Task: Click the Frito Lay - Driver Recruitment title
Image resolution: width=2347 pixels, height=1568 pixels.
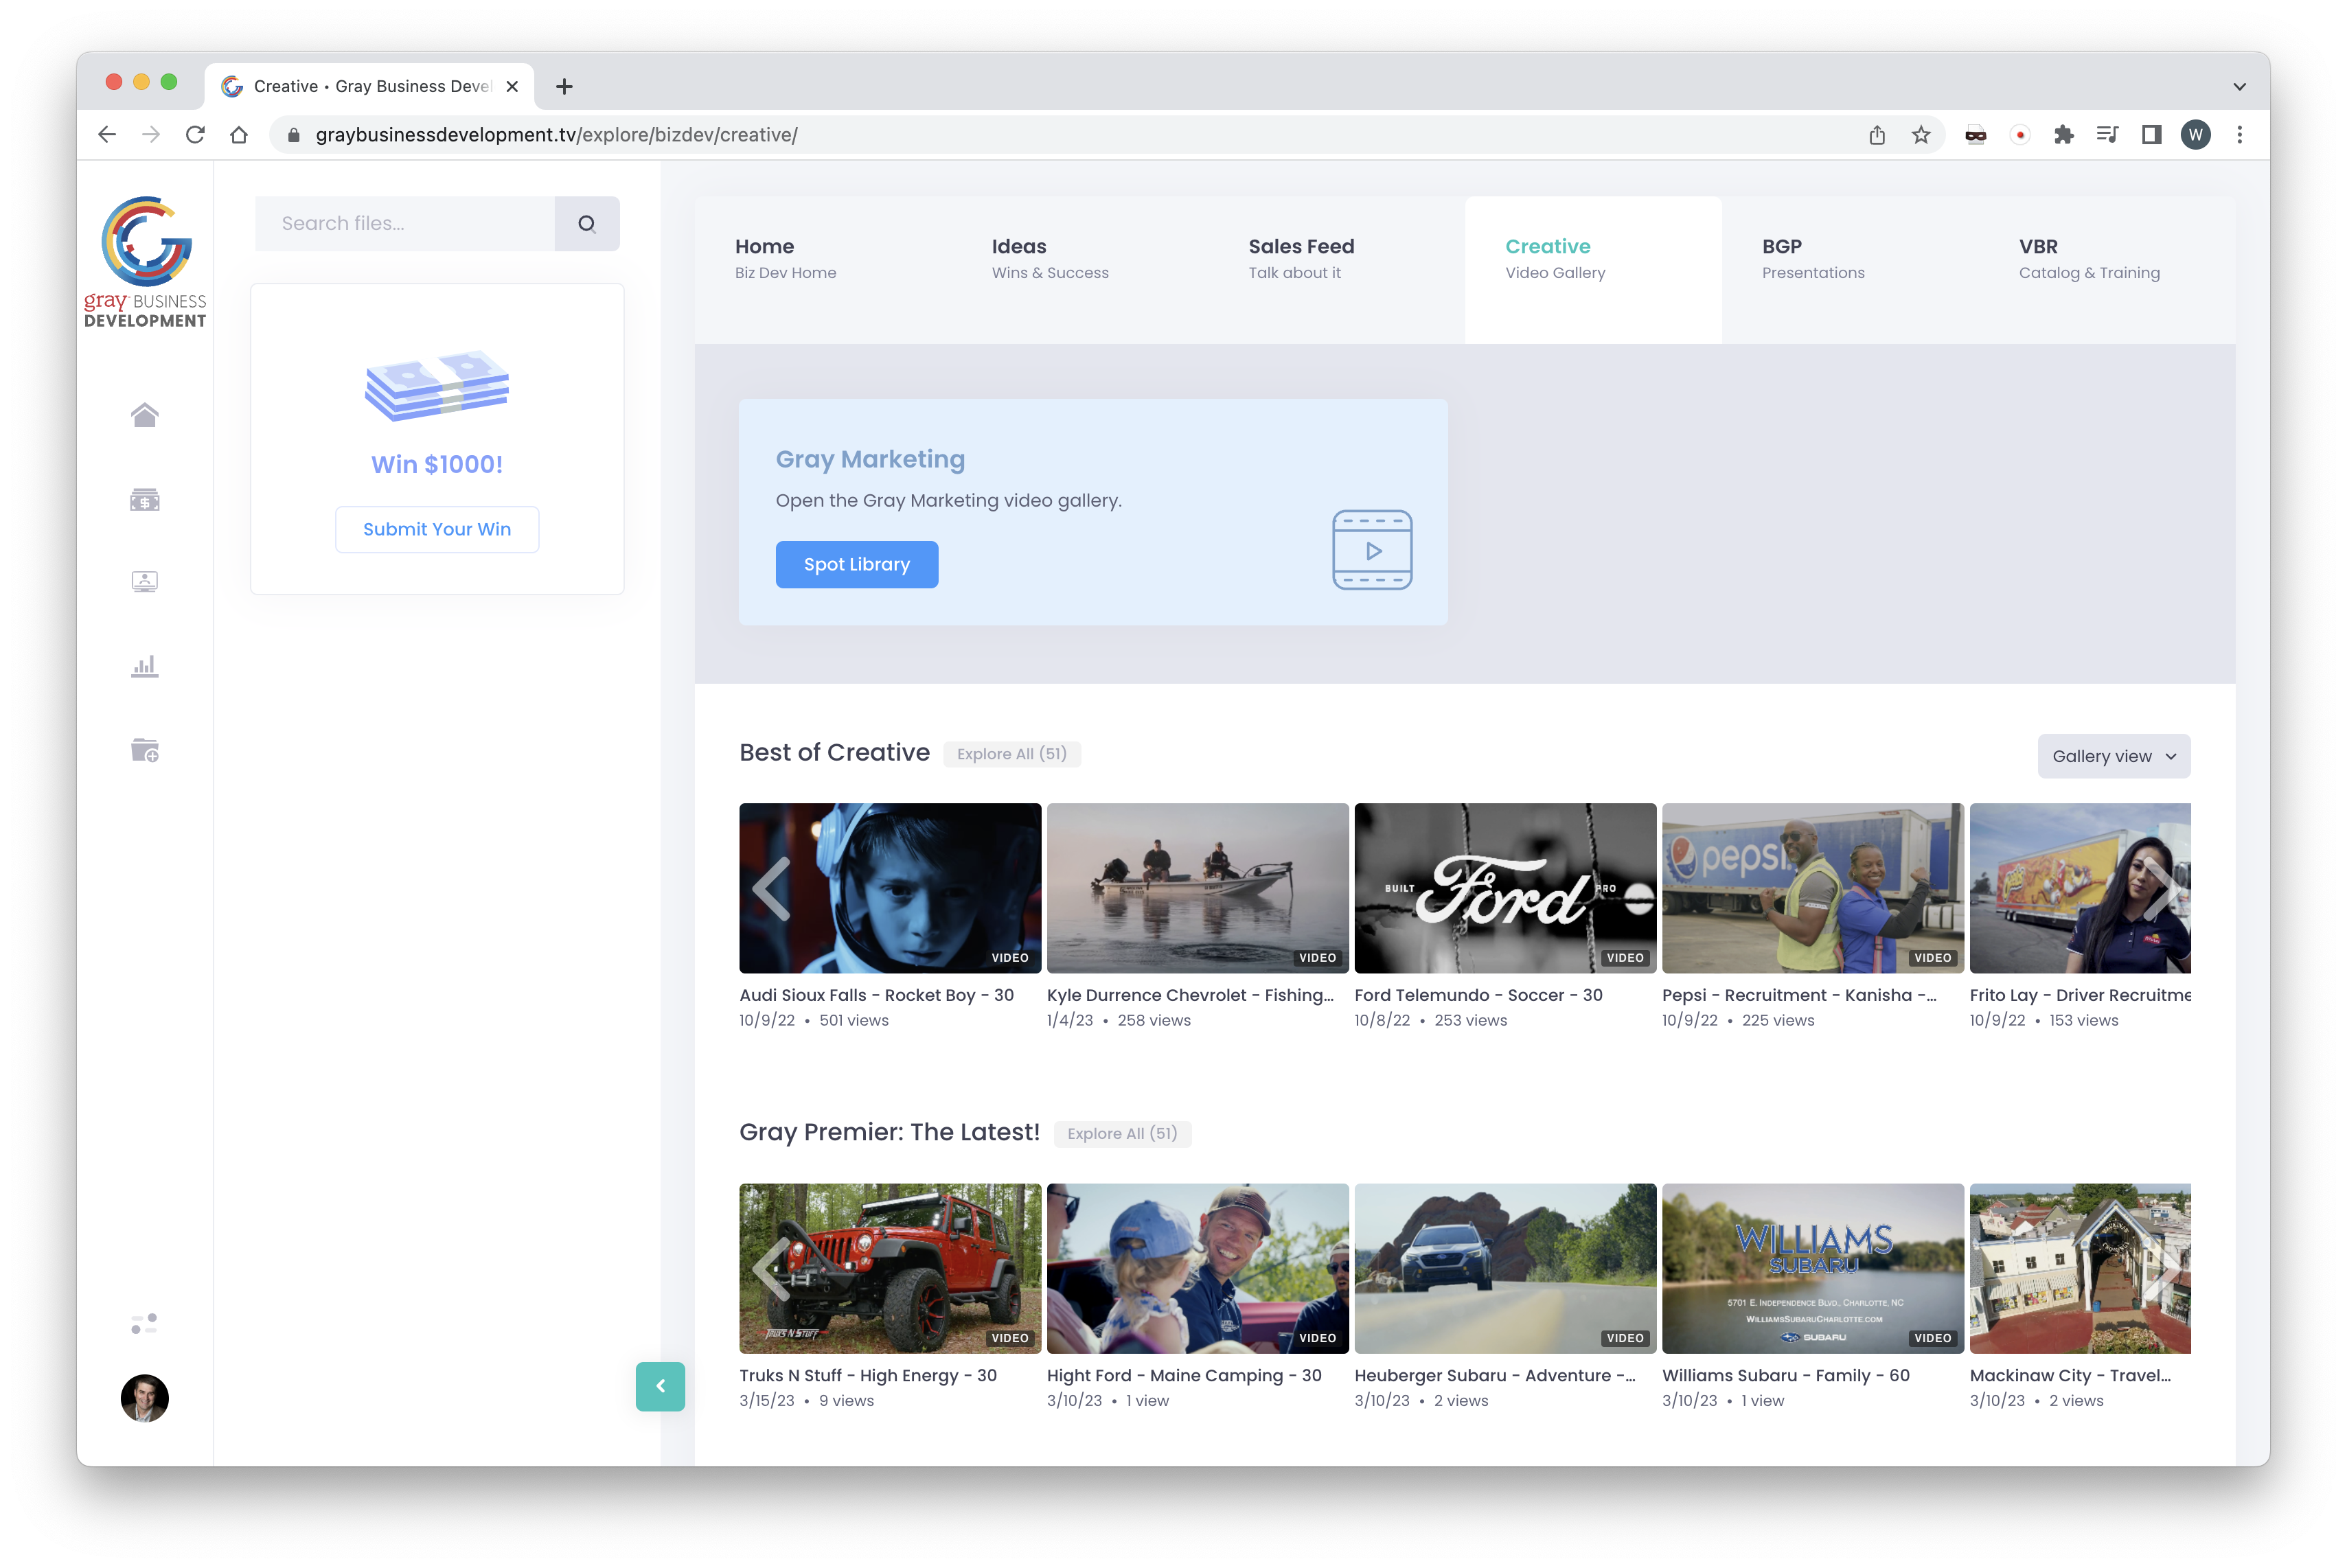Action: tap(2080, 996)
